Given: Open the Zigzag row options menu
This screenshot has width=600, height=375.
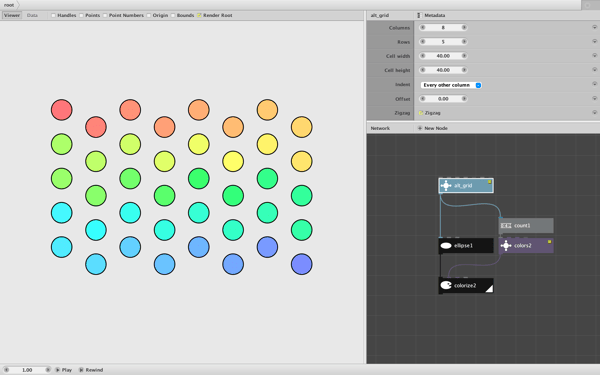Looking at the screenshot, I should tap(594, 112).
